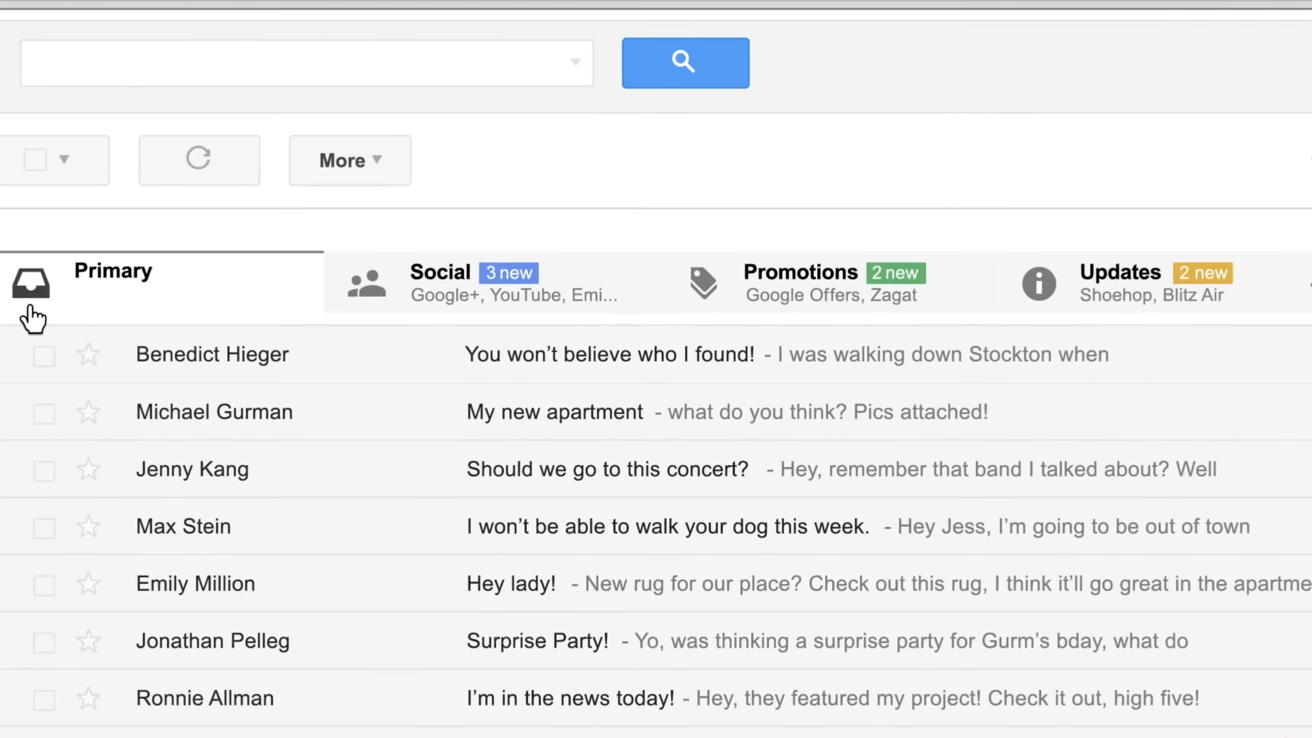This screenshot has width=1312, height=738.
Task: Star the Ronnie Allman email
Action: 89,698
